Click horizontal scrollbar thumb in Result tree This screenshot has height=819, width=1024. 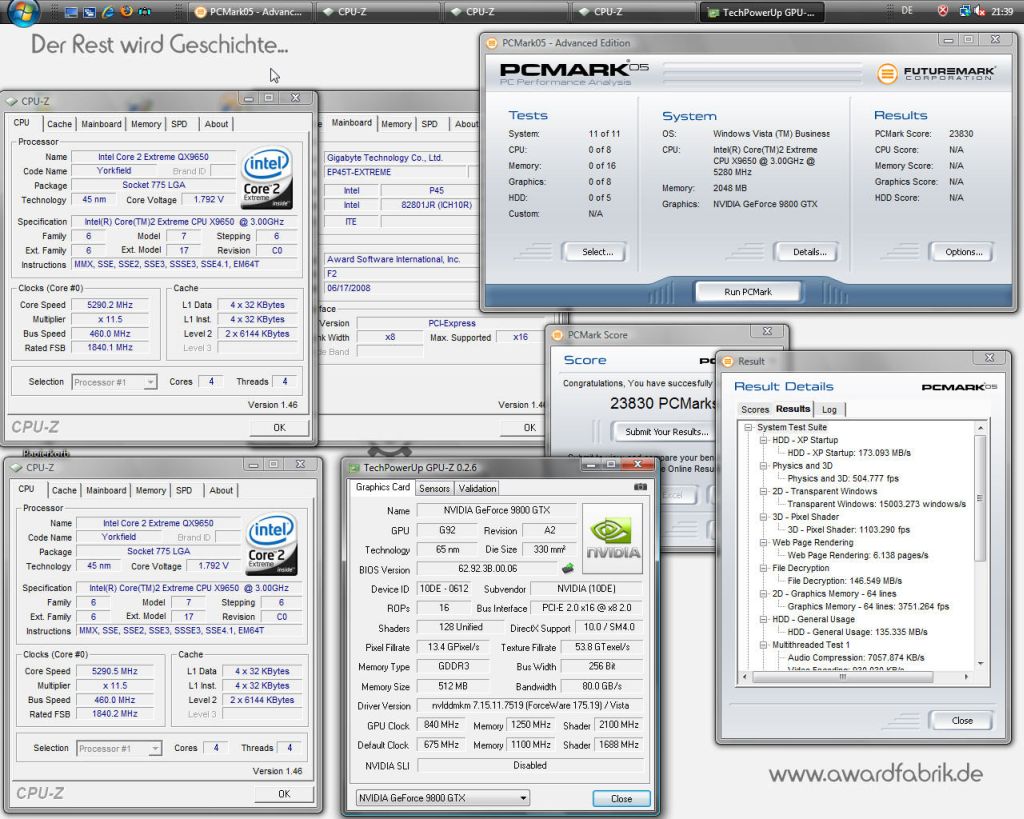click(842, 677)
